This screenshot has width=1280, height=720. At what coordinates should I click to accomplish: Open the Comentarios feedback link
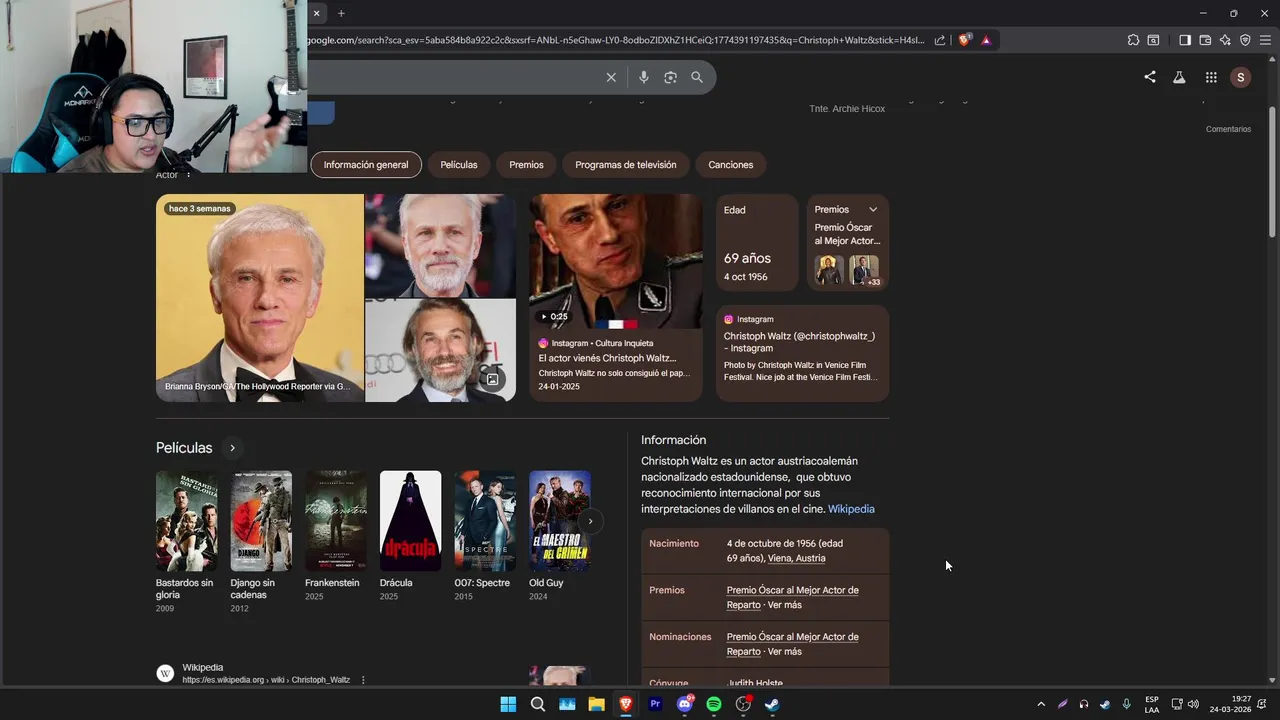(x=1228, y=129)
